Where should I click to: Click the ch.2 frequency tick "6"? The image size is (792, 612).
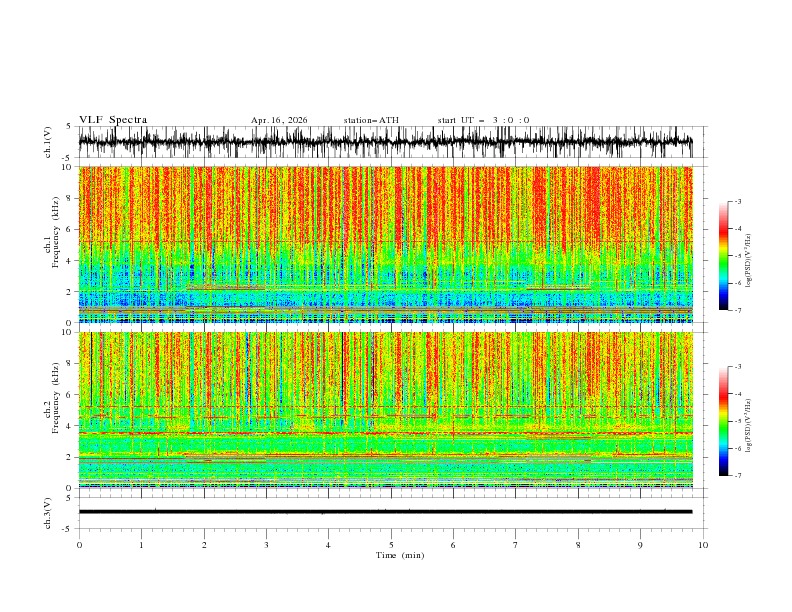click(71, 395)
